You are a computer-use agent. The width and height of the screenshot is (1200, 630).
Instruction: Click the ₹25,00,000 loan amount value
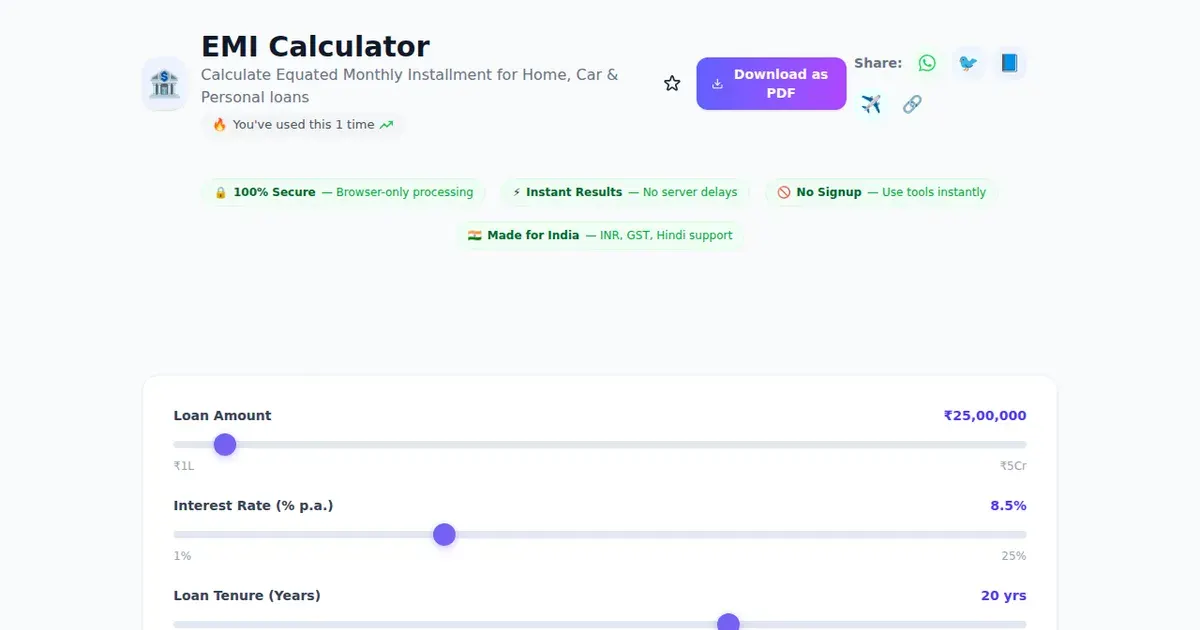pyautogui.click(x=985, y=416)
